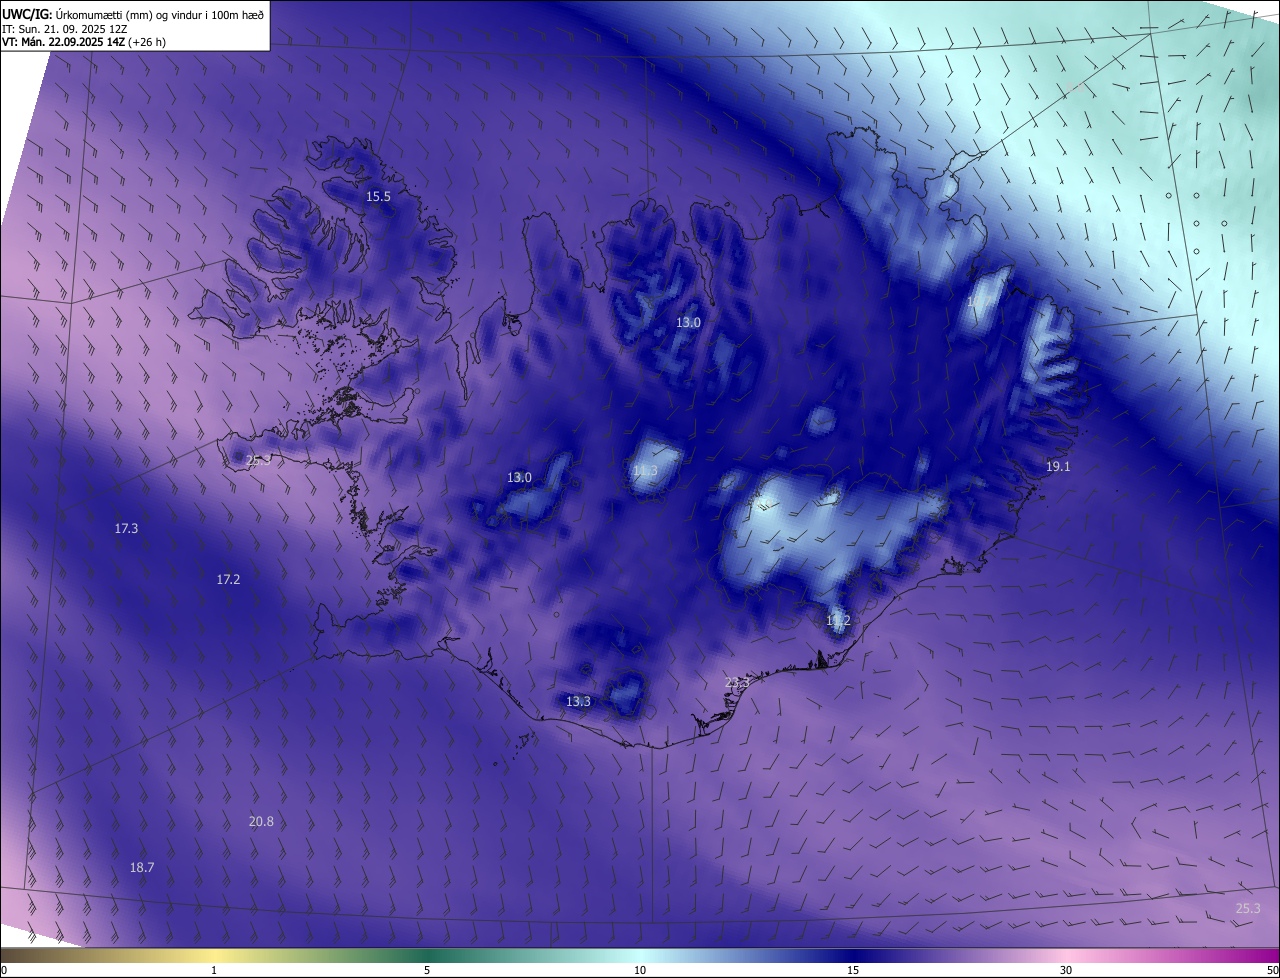The image size is (1280, 978).
Task: Click the 15 label on the colorbar
Action: [x=853, y=970]
